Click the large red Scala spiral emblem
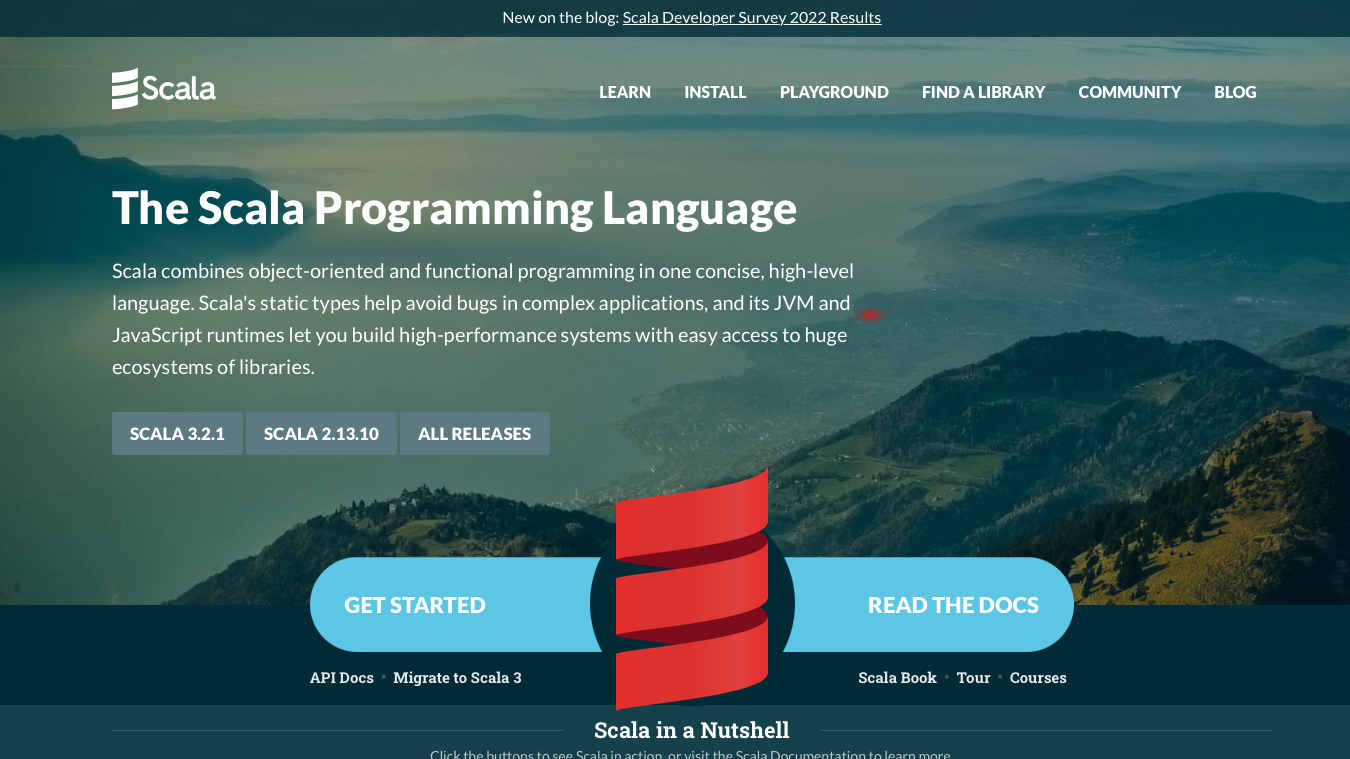The image size is (1350, 759). point(692,590)
